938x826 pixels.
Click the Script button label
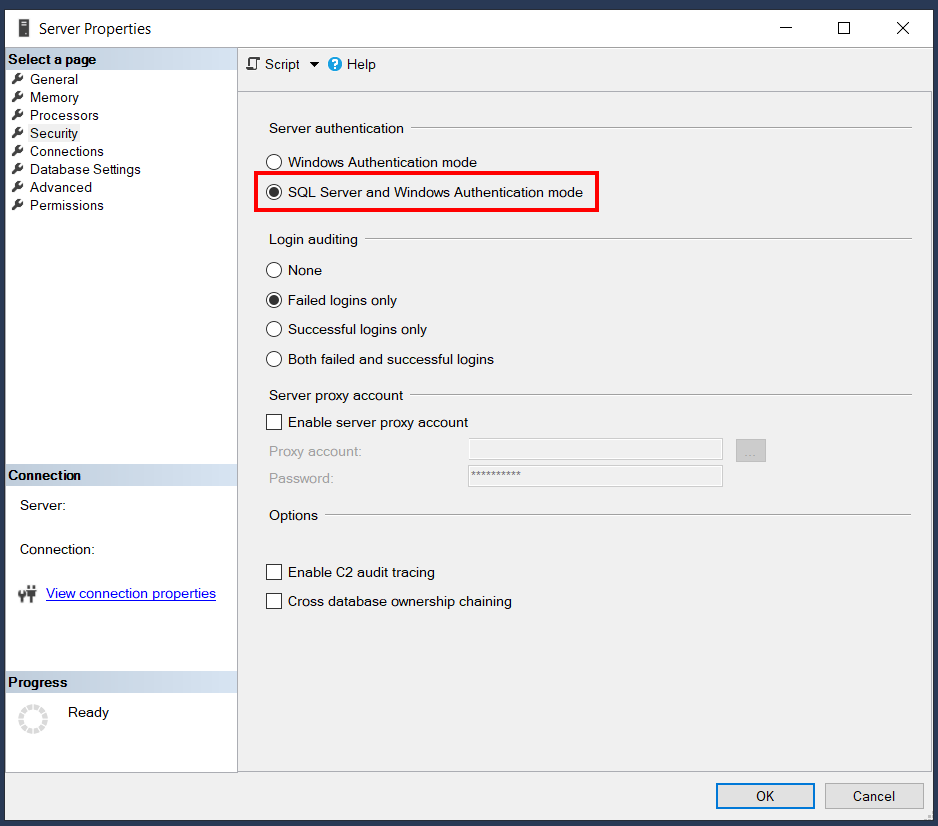(282, 65)
